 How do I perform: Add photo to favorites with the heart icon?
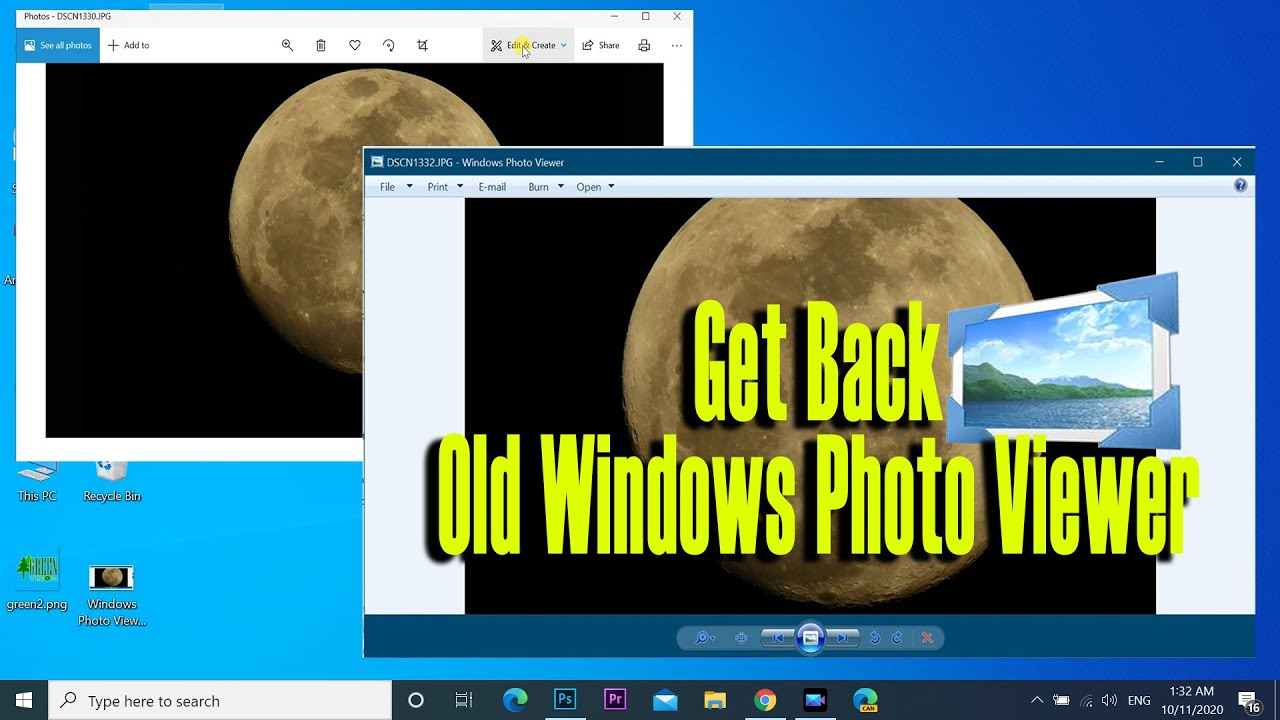point(355,45)
